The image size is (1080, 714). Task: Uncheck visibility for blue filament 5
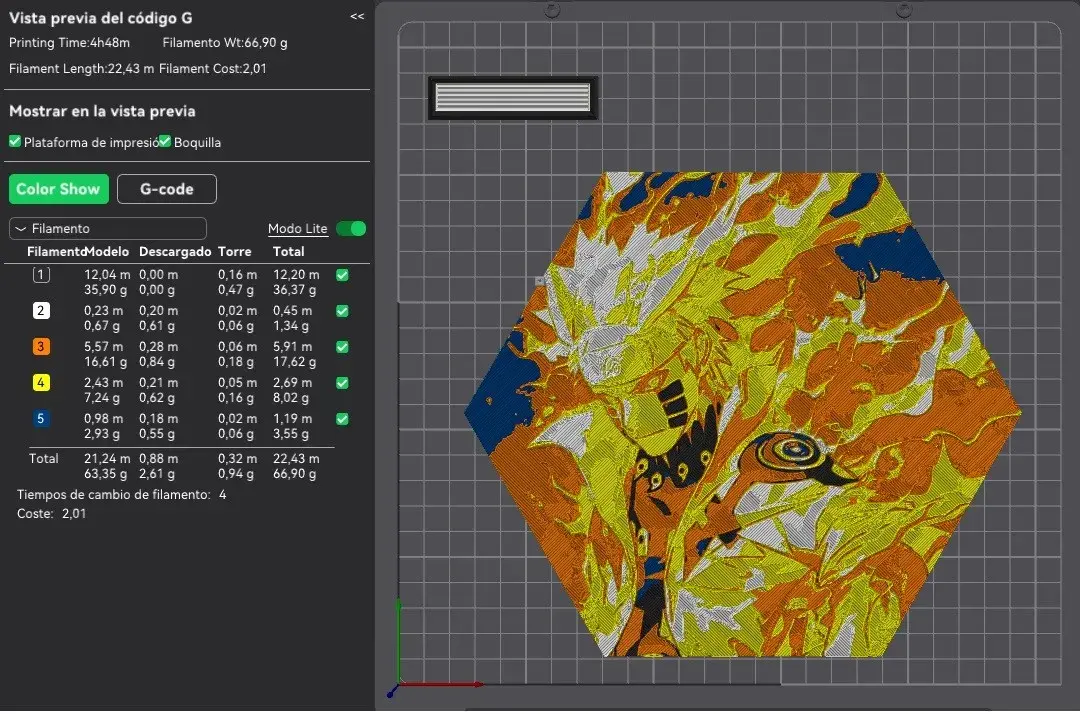coord(342,419)
